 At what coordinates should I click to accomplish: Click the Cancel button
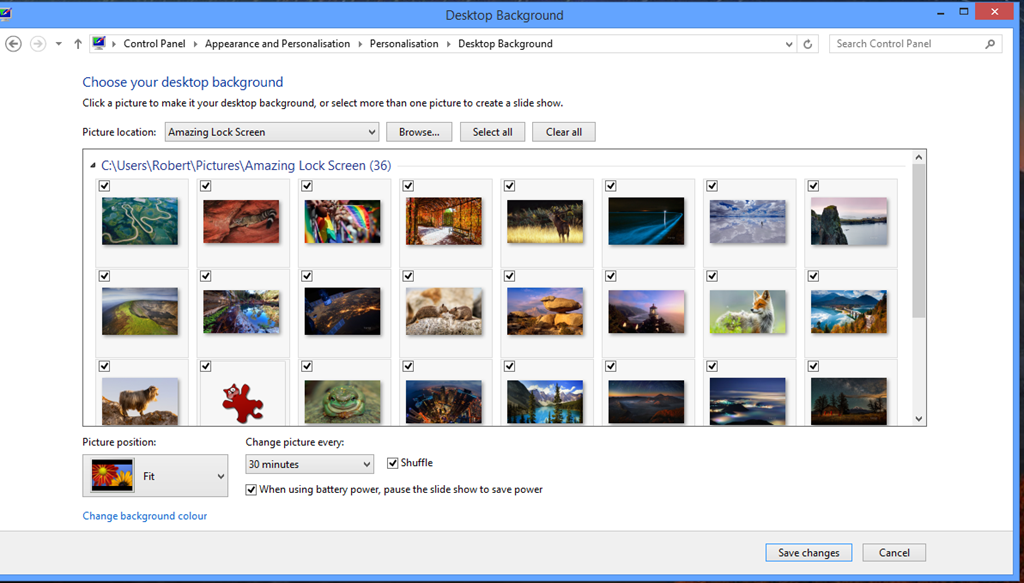894,552
